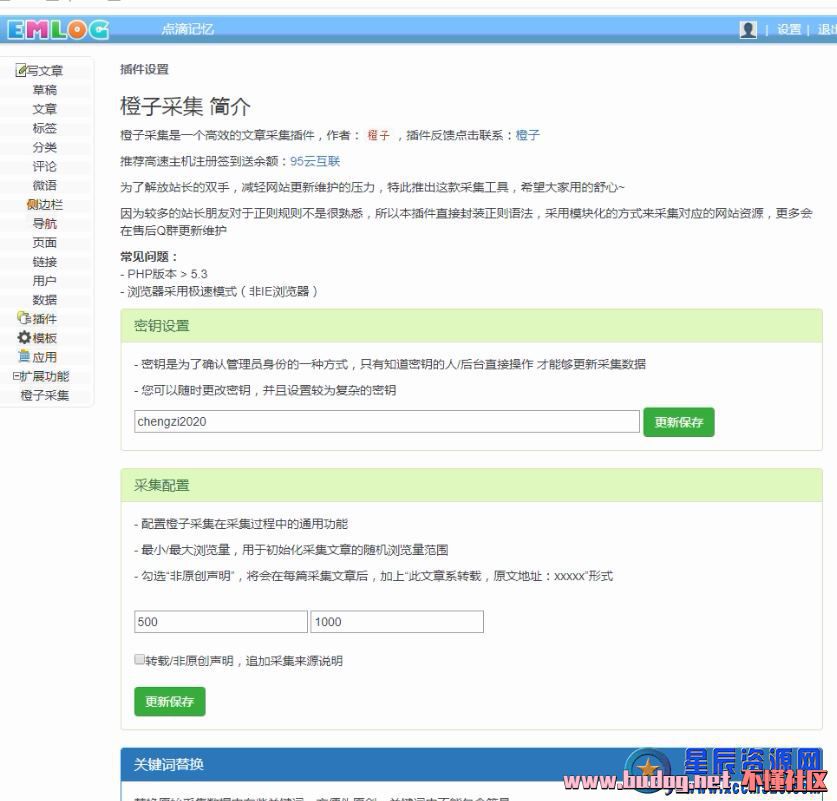Click the 模板 gear icon in sidebar
Viewport: 837px width, 801px height.
click(x=24, y=338)
